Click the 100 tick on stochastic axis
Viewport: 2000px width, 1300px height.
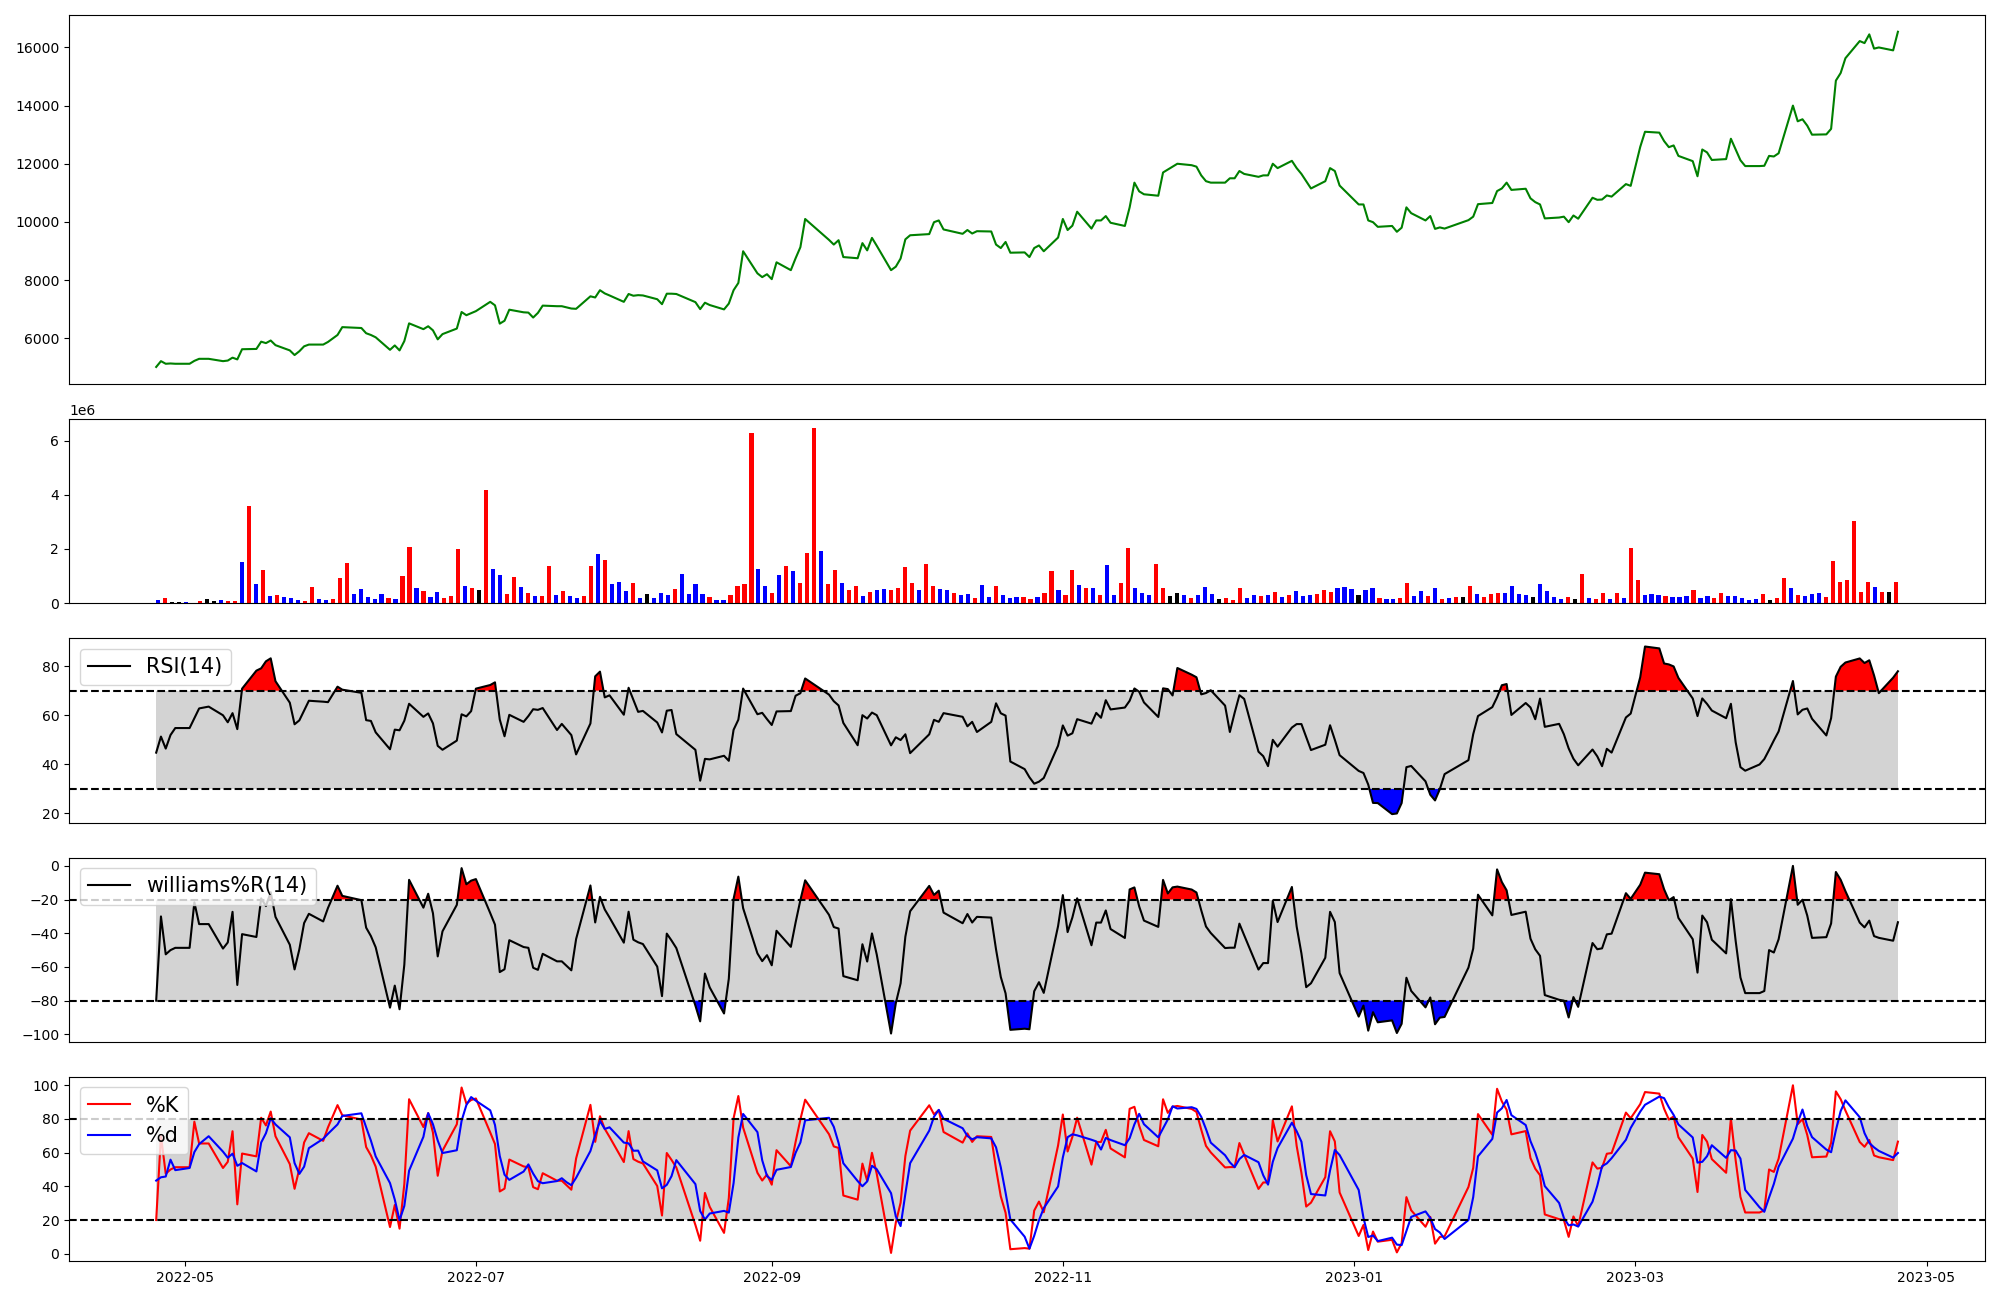coord(47,1086)
